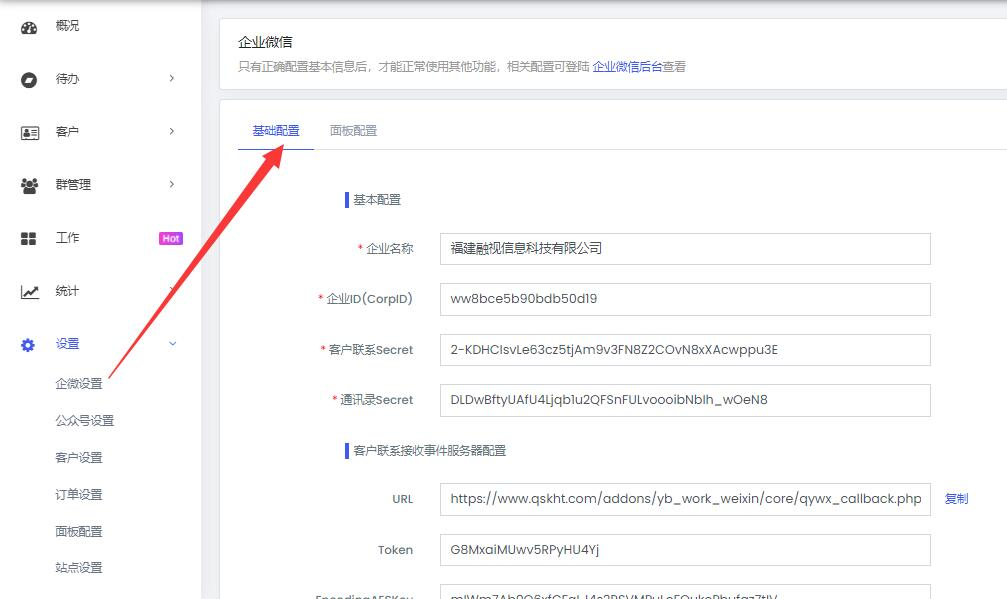Click the 概况 dashboard icon

tap(29, 28)
